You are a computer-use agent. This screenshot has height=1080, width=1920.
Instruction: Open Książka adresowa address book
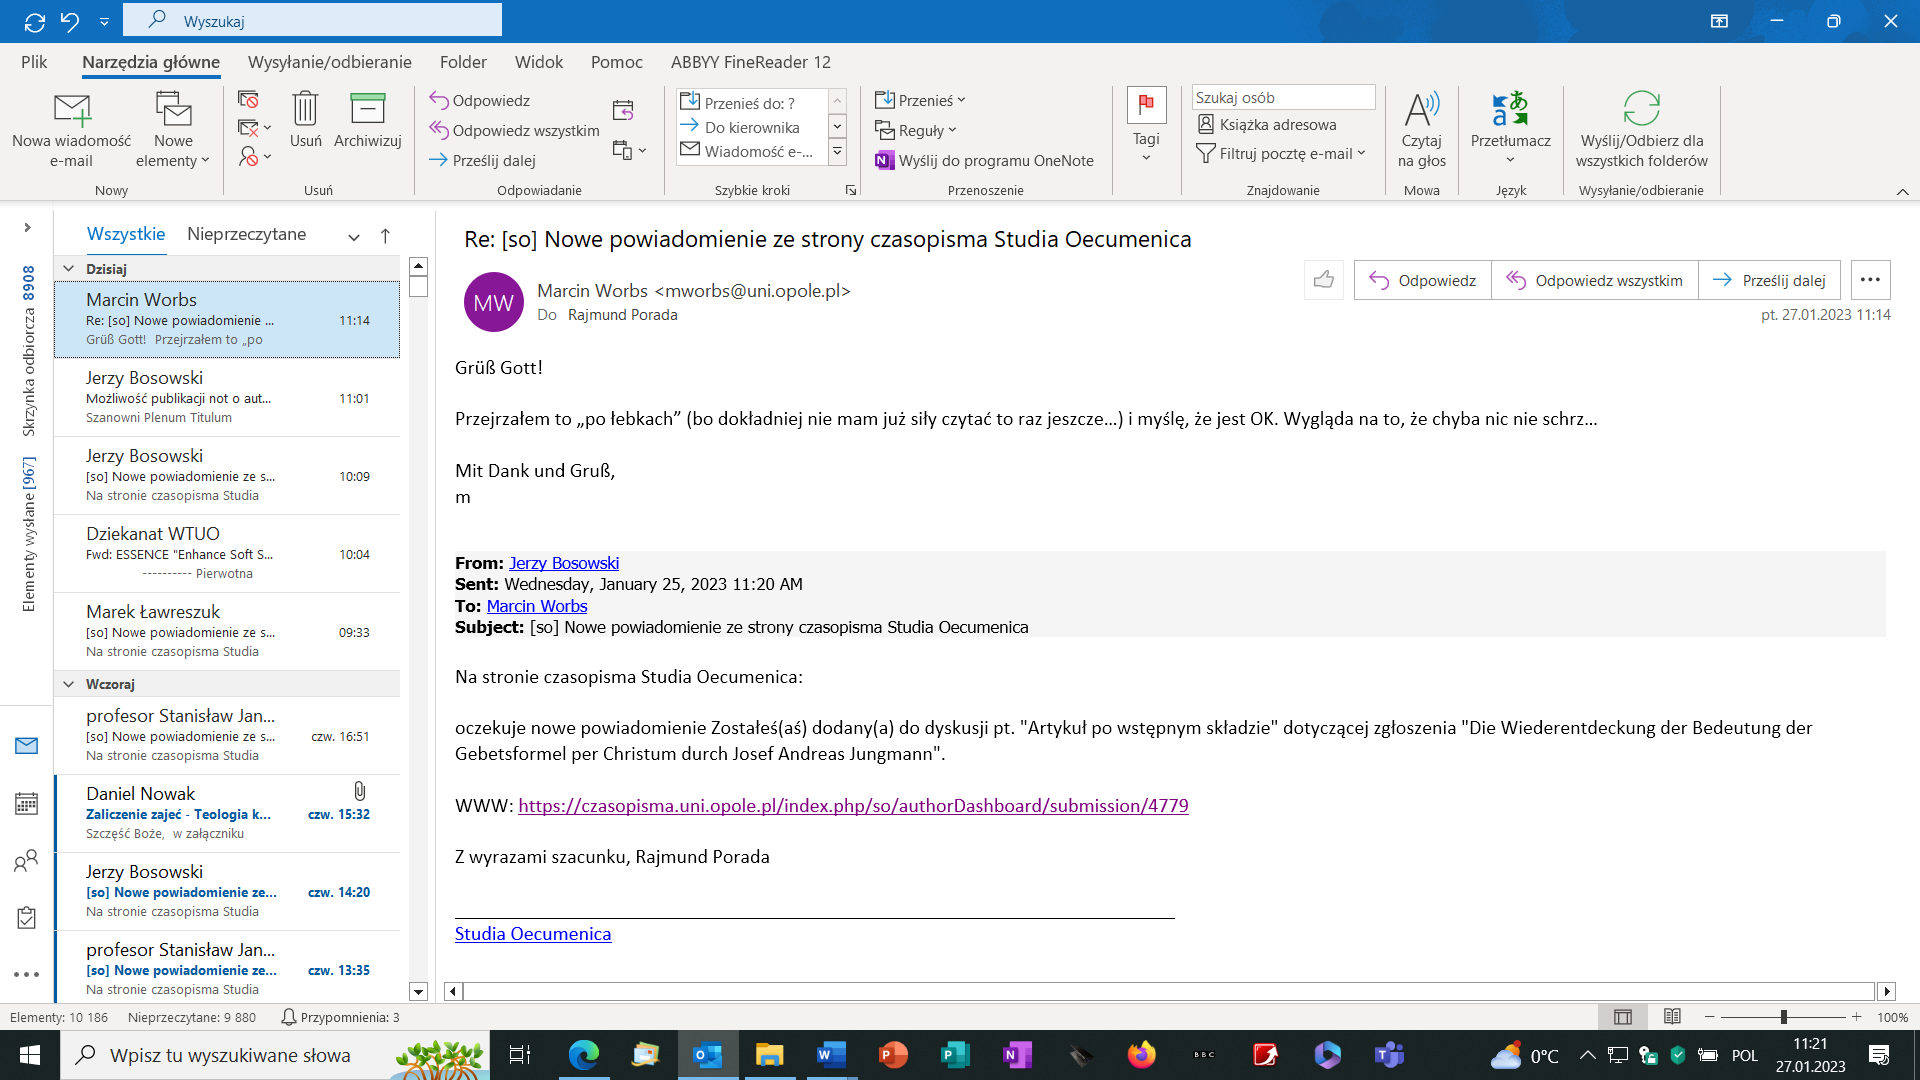(x=1266, y=125)
